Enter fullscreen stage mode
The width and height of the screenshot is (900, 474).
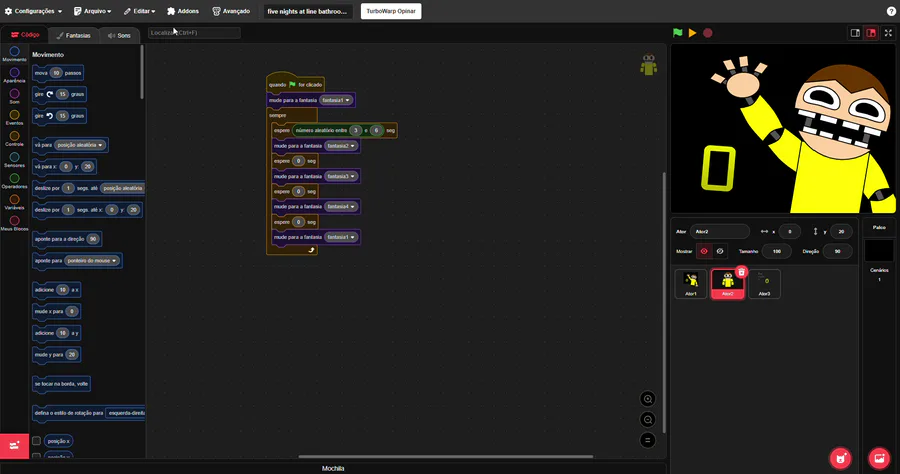click(x=888, y=33)
